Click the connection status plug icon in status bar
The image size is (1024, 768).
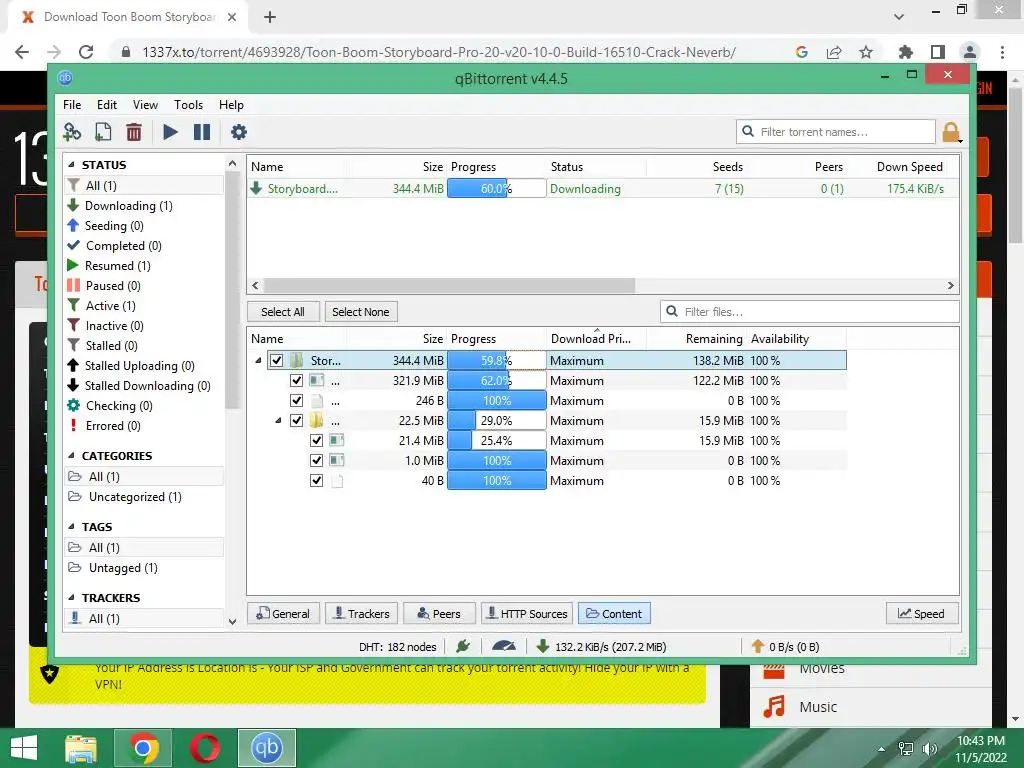(463, 647)
